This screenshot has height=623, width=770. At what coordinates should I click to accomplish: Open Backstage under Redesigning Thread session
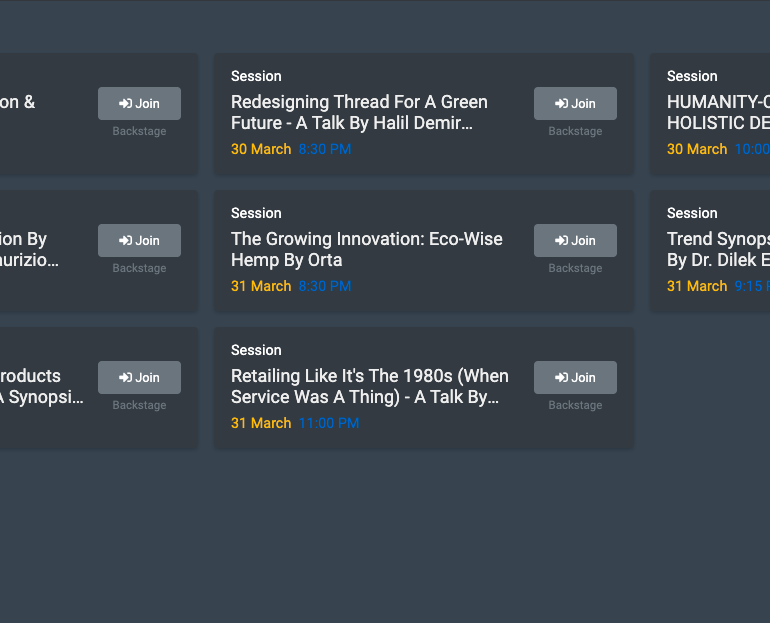pyautogui.click(x=575, y=131)
